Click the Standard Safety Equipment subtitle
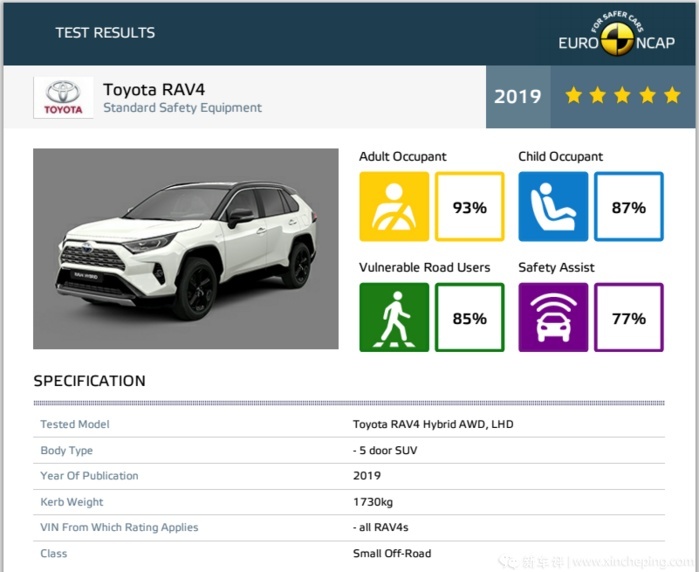This screenshot has height=572, width=699. (x=182, y=108)
